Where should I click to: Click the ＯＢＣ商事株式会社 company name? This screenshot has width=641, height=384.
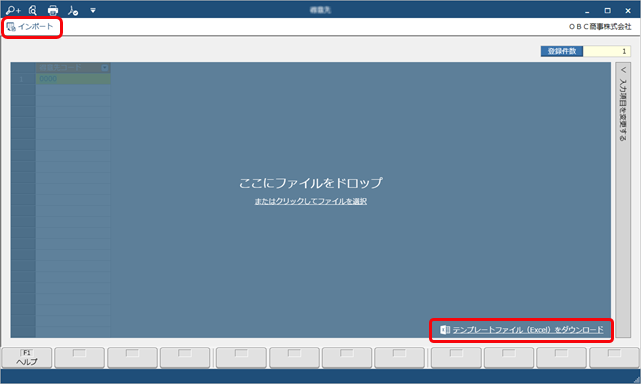tap(600, 27)
